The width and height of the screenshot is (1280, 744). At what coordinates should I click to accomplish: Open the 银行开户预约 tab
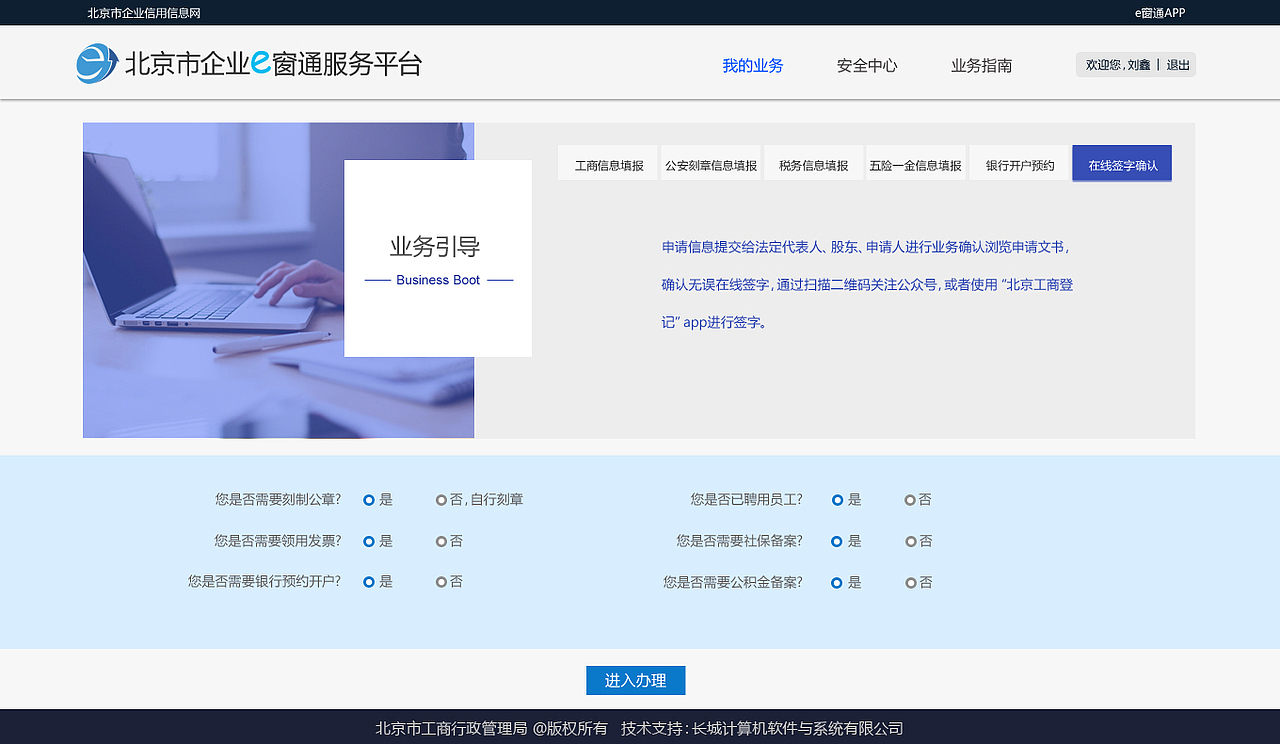point(1019,163)
